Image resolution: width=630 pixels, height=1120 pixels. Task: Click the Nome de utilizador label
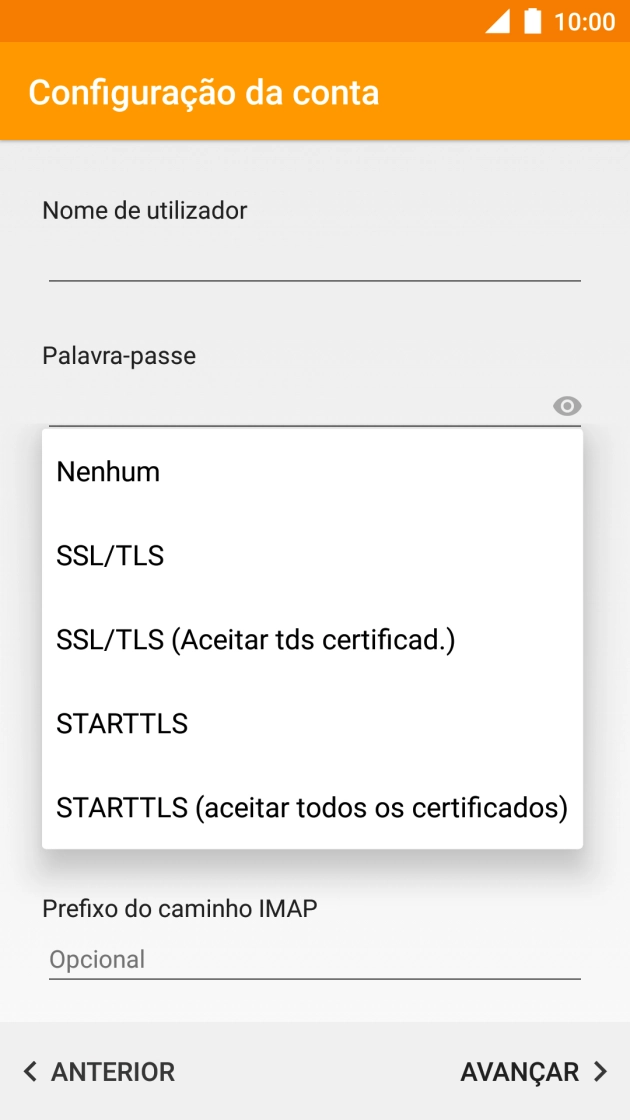coord(143,210)
